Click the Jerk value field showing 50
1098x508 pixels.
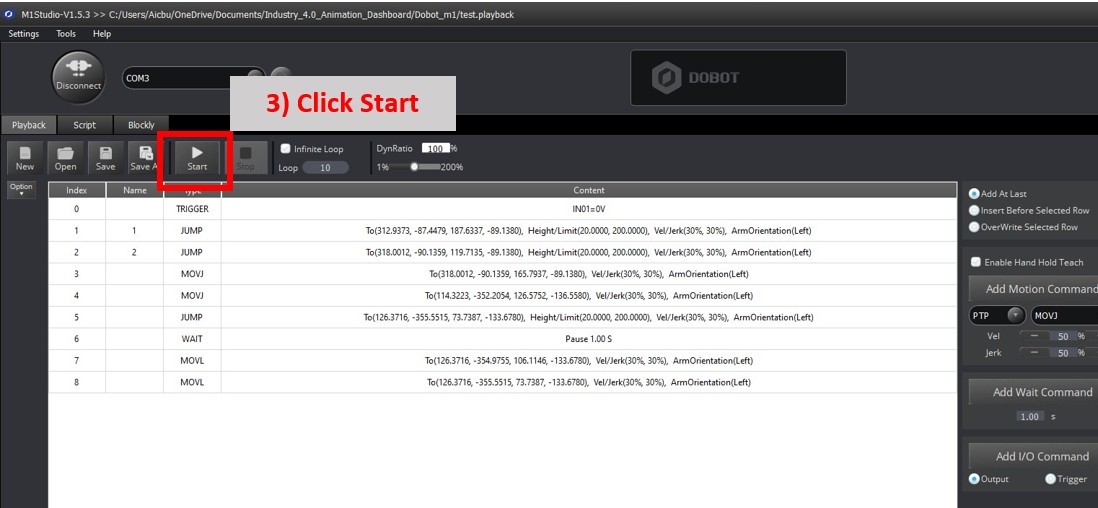coord(1062,352)
